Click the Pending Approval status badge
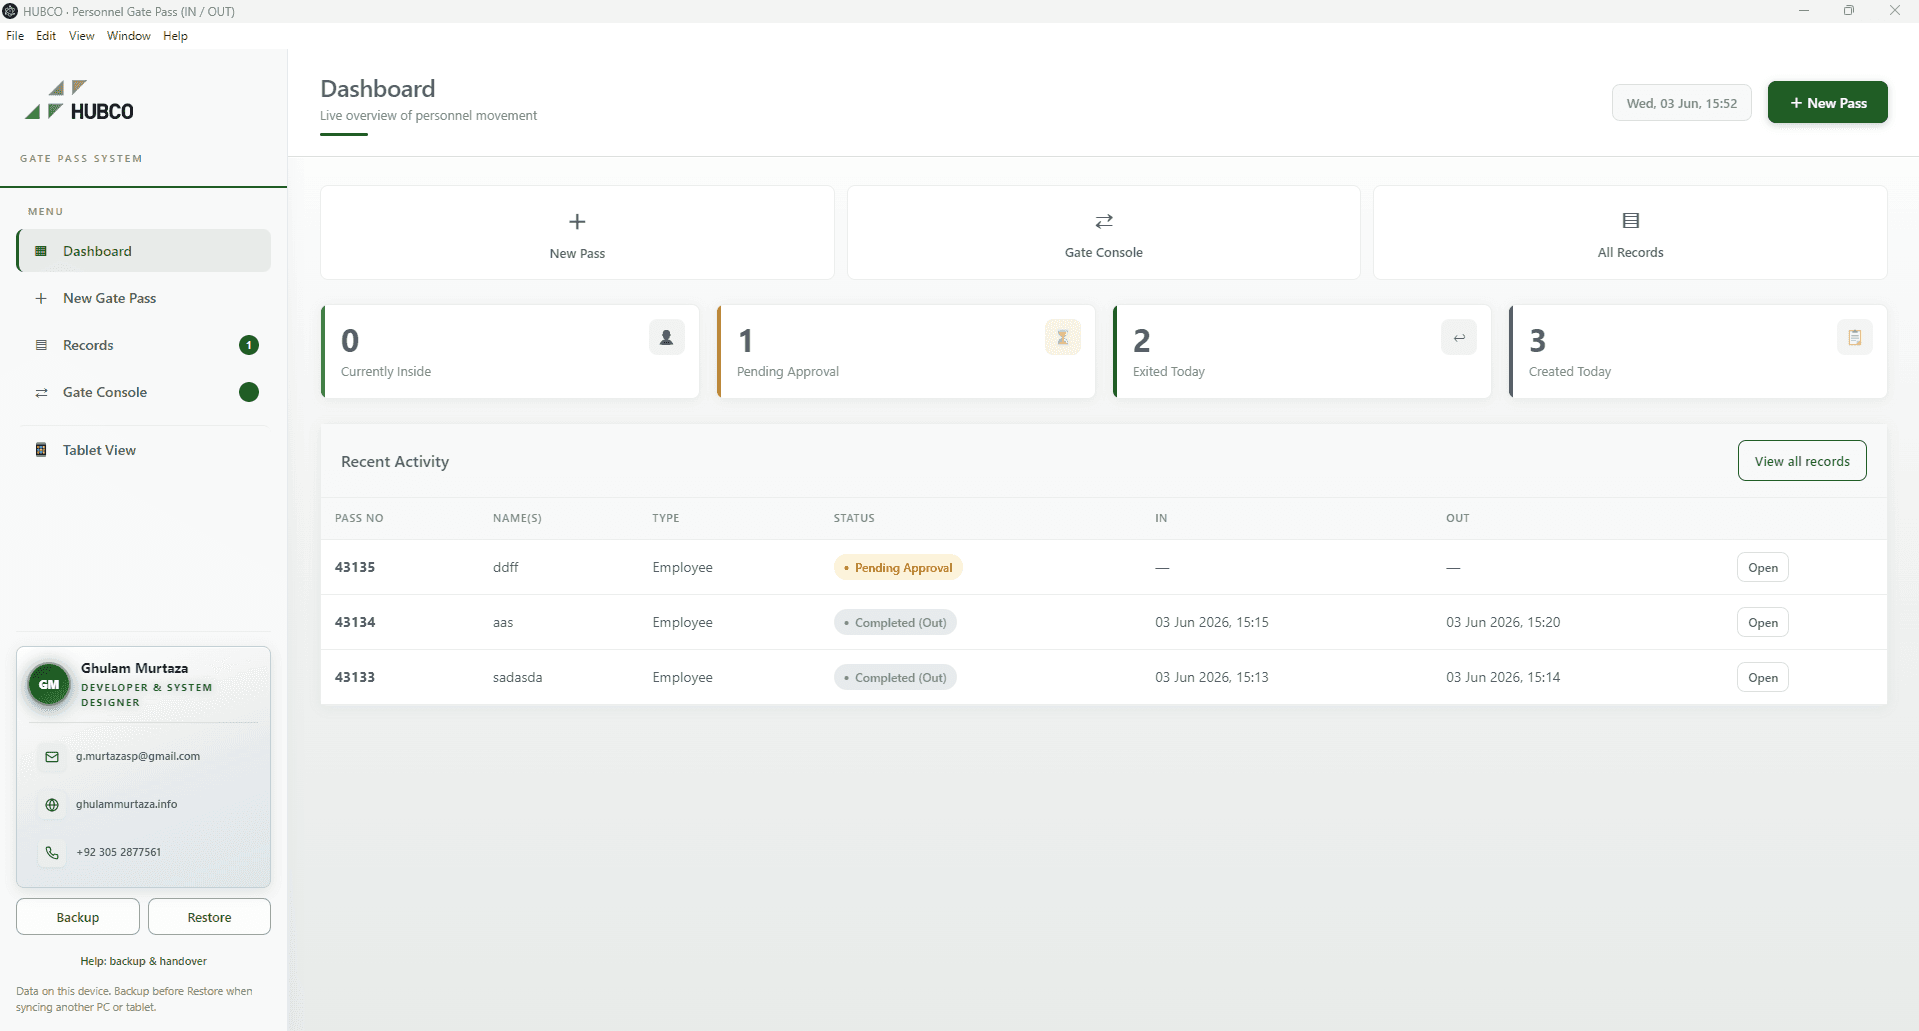The image size is (1919, 1031). click(898, 568)
